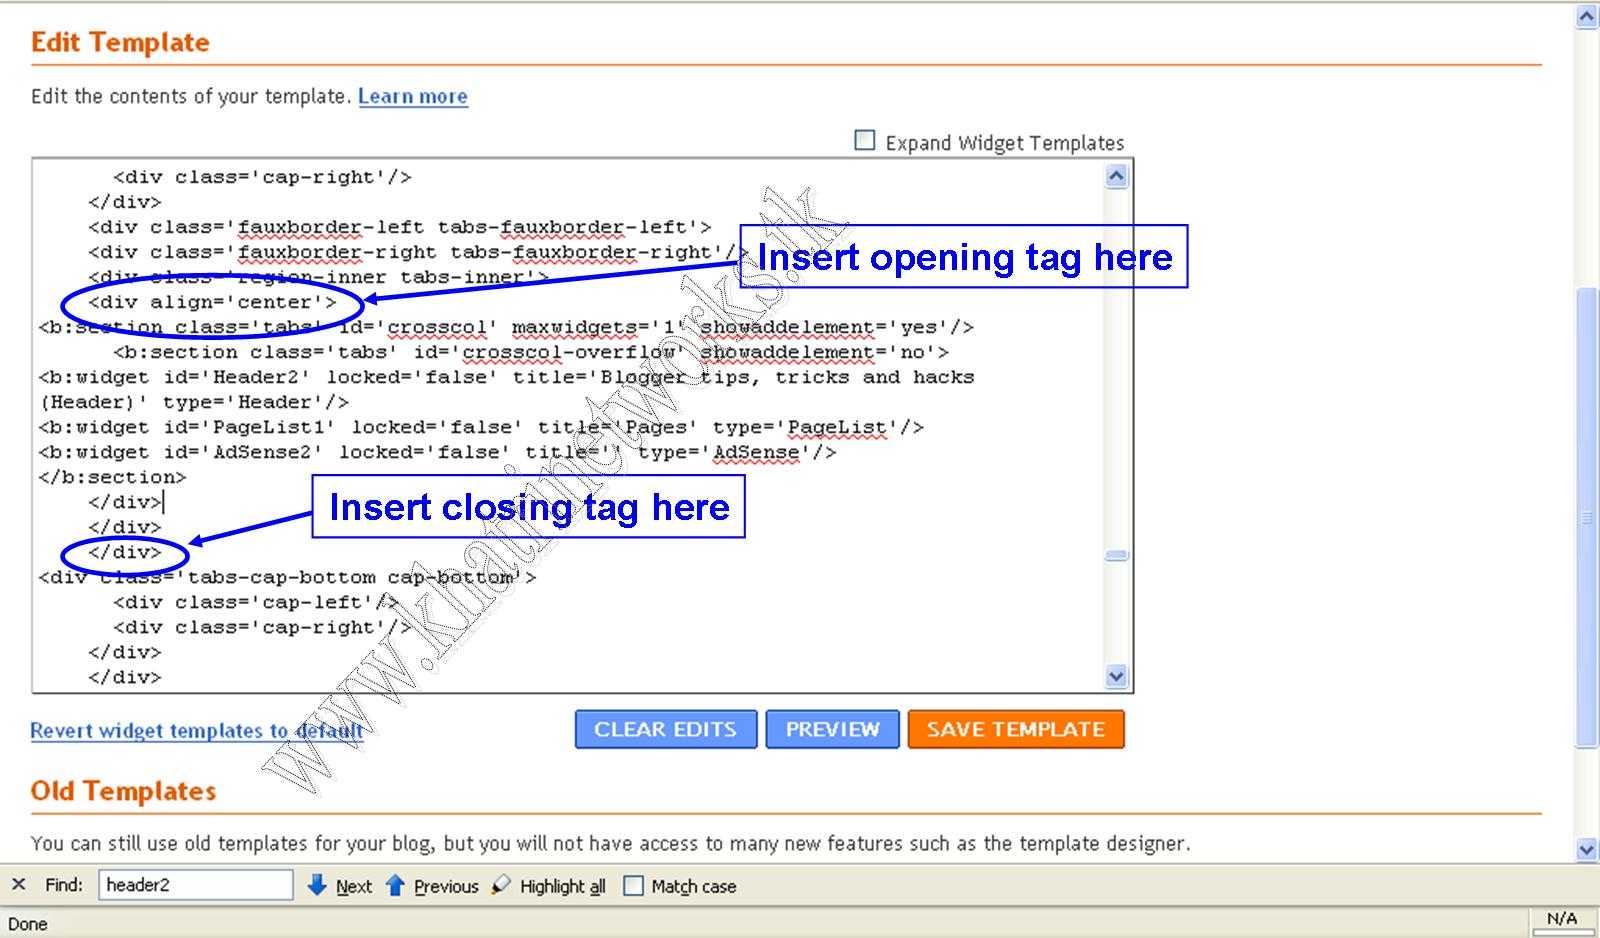The width and height of the screenshot is (1600, 938).
Task: Click the "<div align='center'>" code line
Action: click(212, 302)
